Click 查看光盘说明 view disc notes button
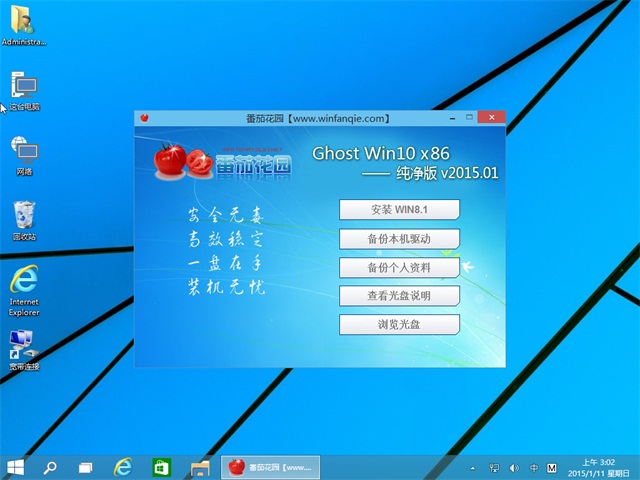 pyautogui.click(x=399, y=296)
